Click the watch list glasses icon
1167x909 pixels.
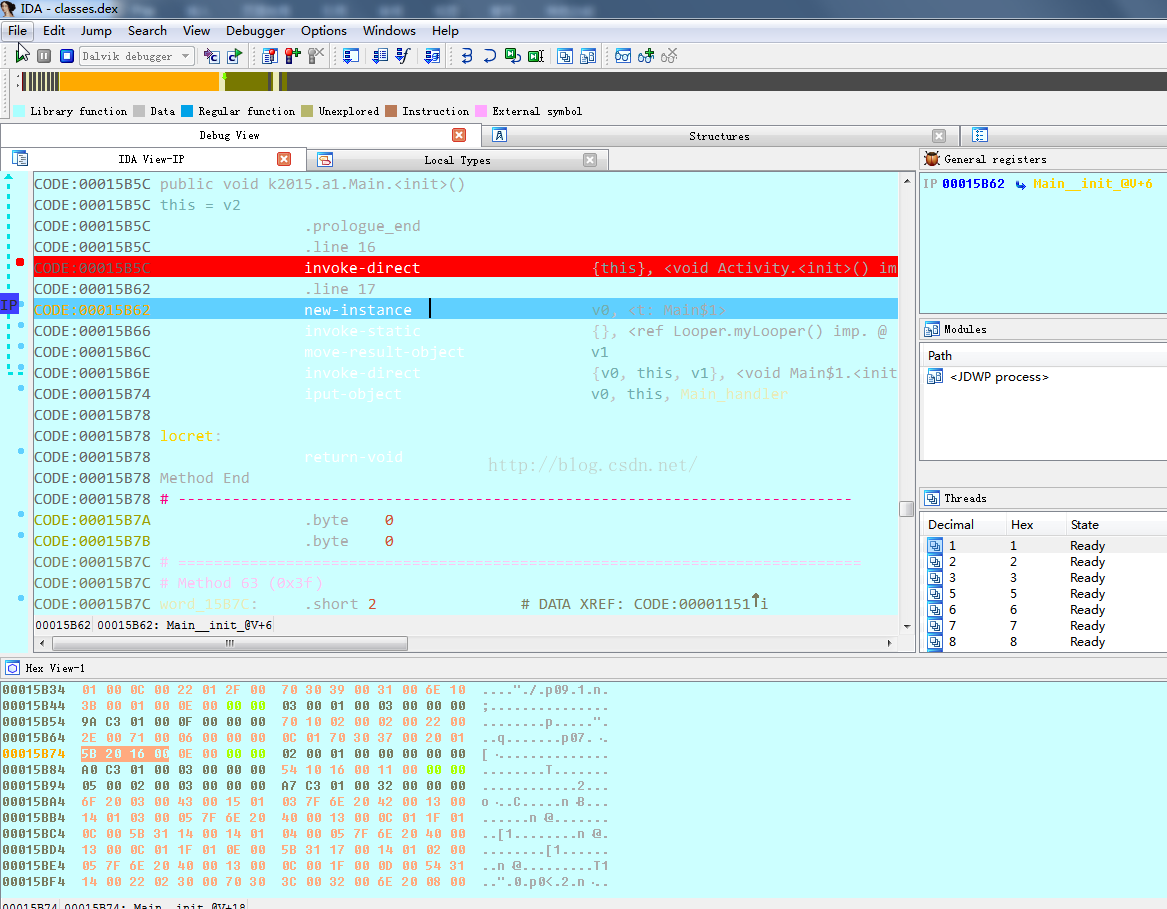(x=623, y=56)
